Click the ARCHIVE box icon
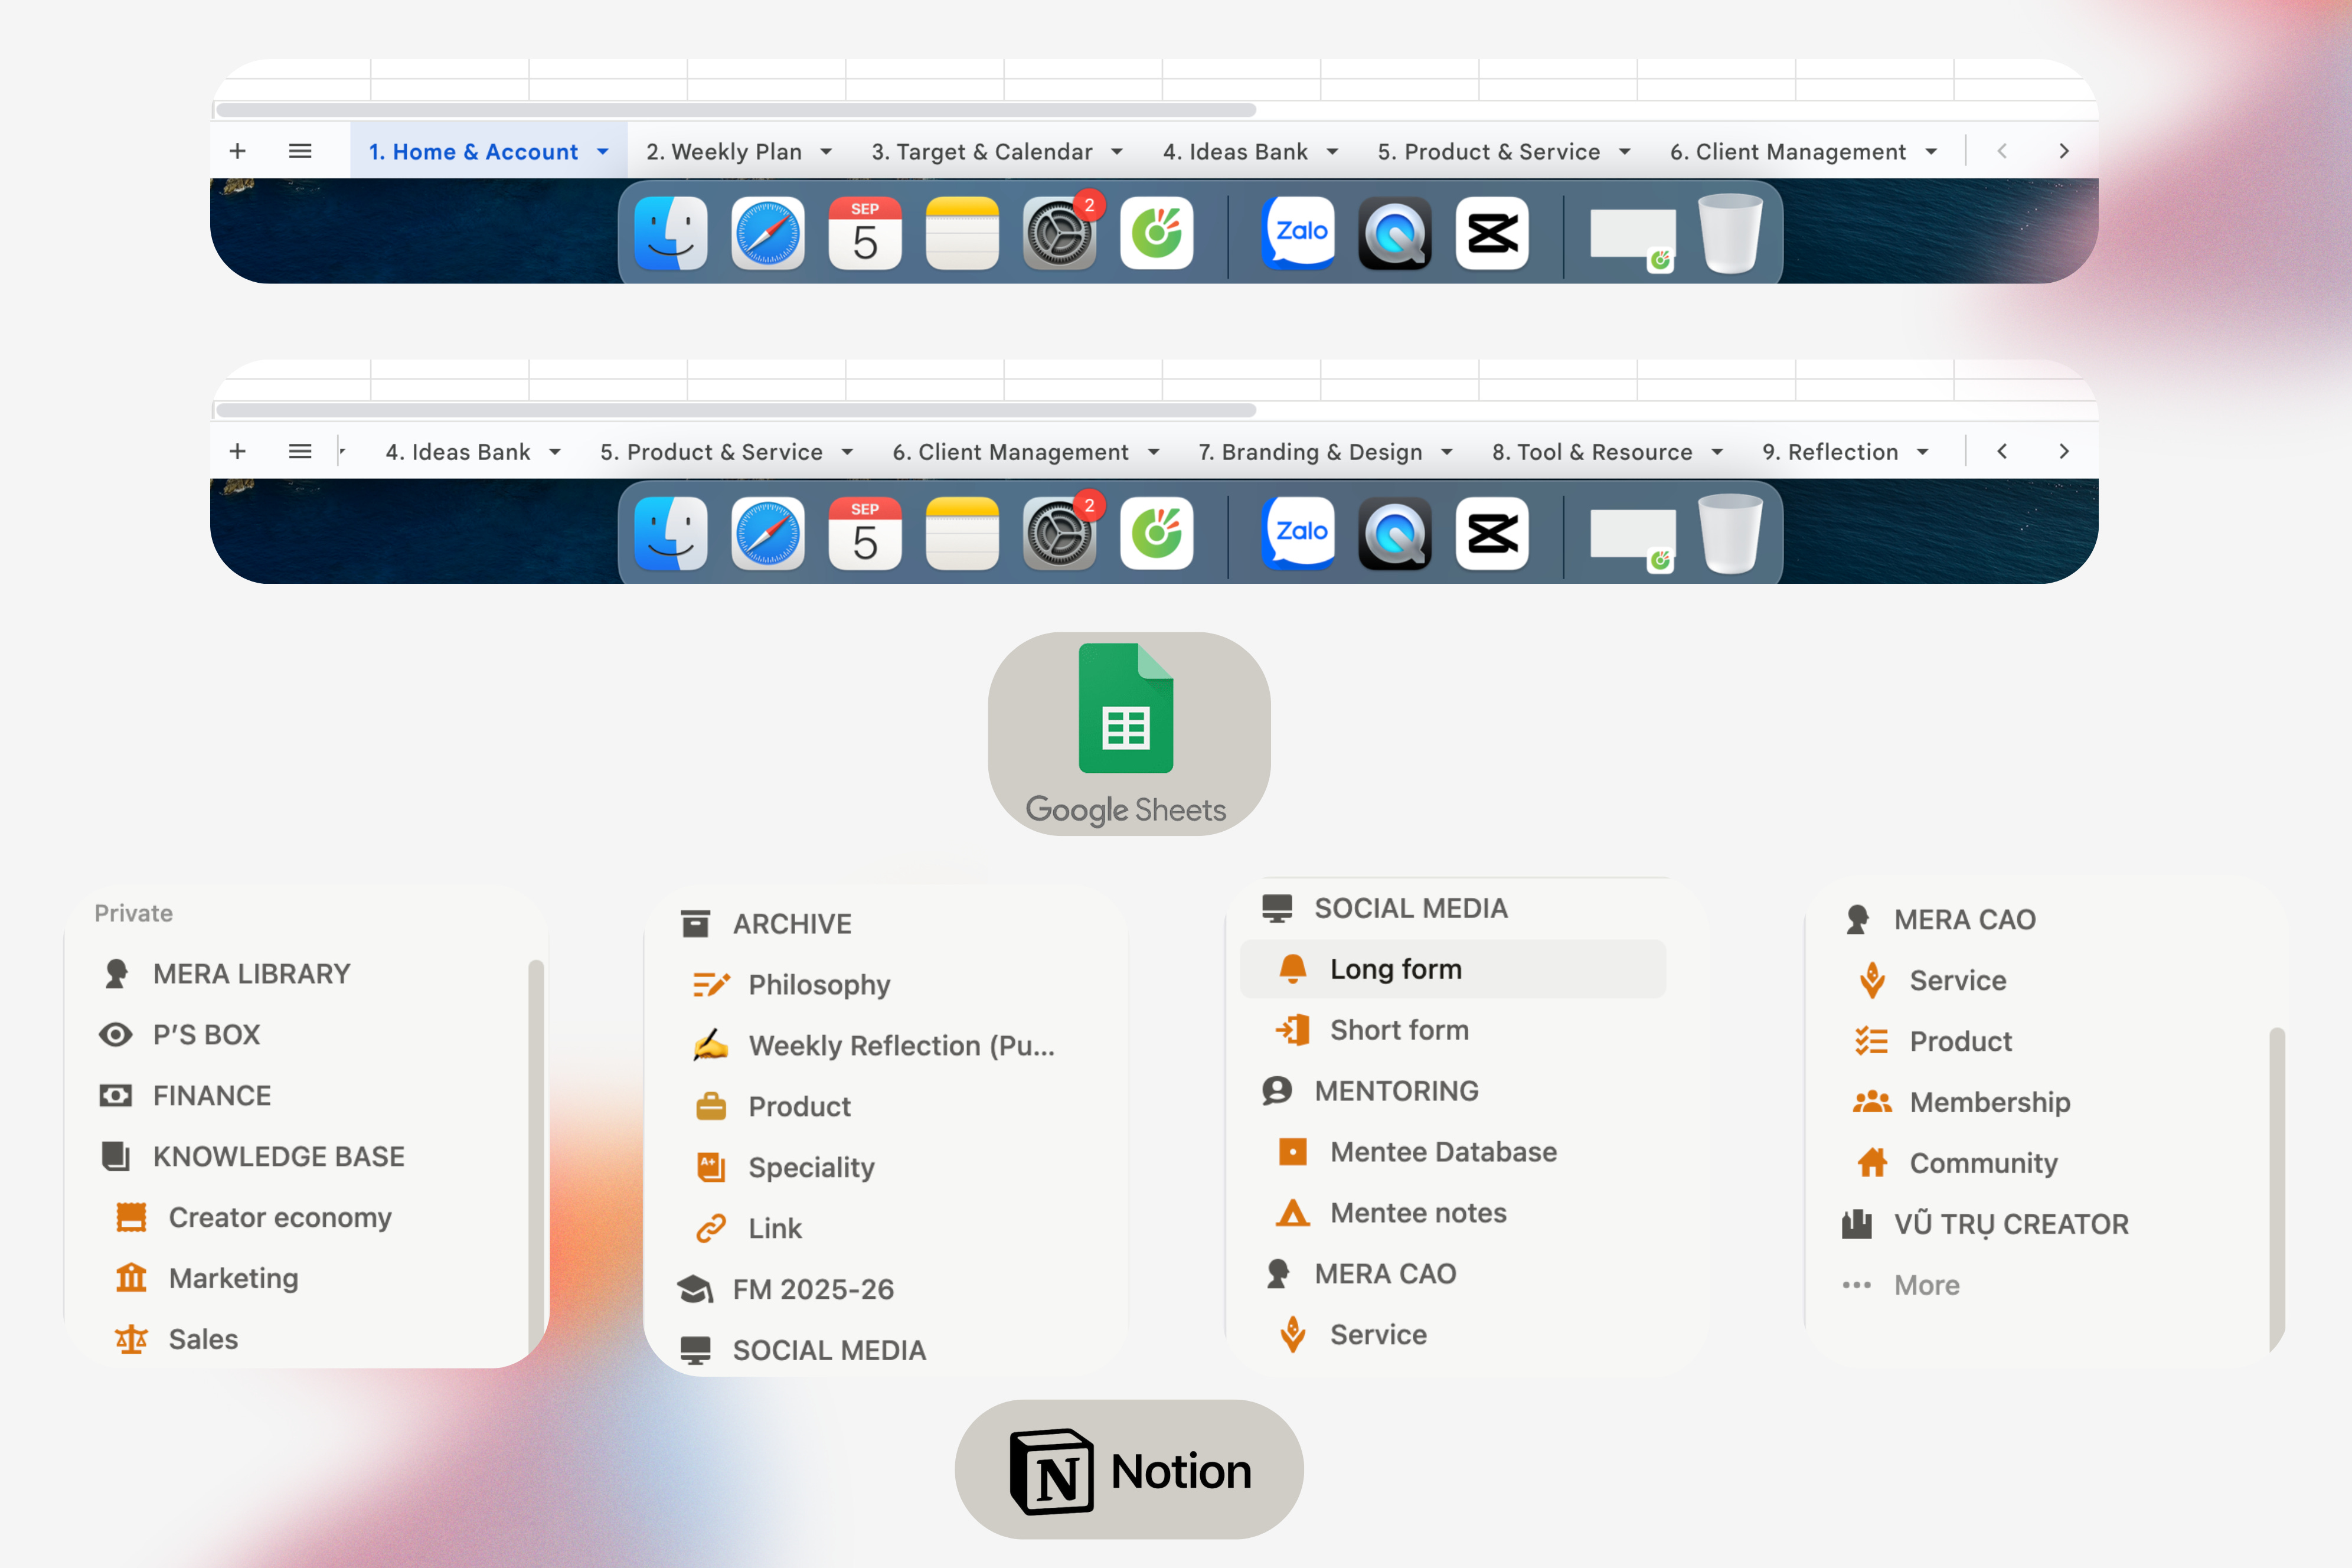Viewport: 2352px width, 1568px height. coord(695,923)
